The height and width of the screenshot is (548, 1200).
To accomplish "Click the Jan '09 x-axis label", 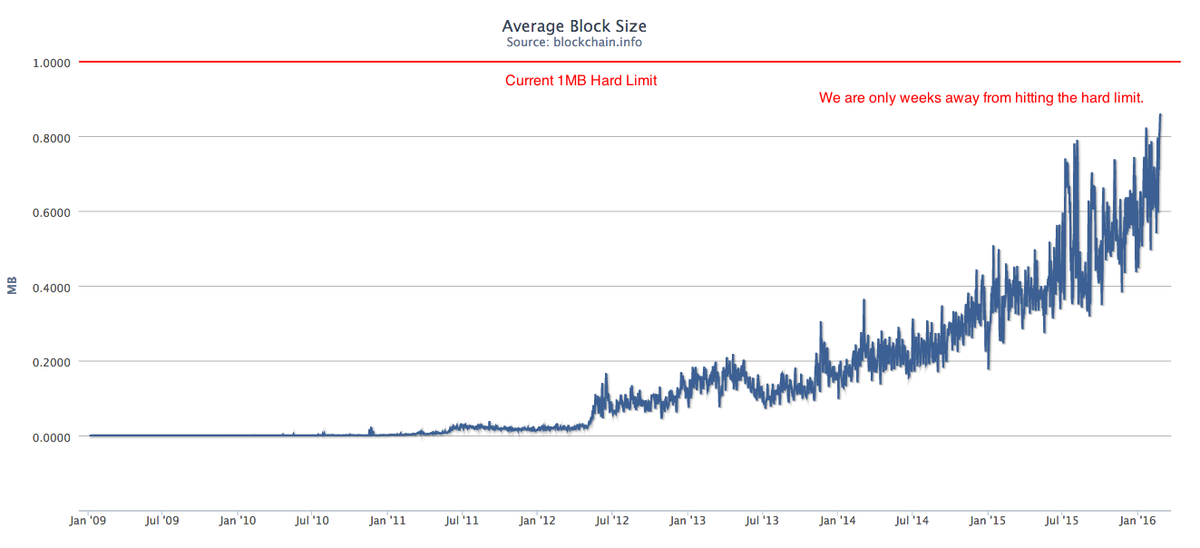I will click(88, 521).
